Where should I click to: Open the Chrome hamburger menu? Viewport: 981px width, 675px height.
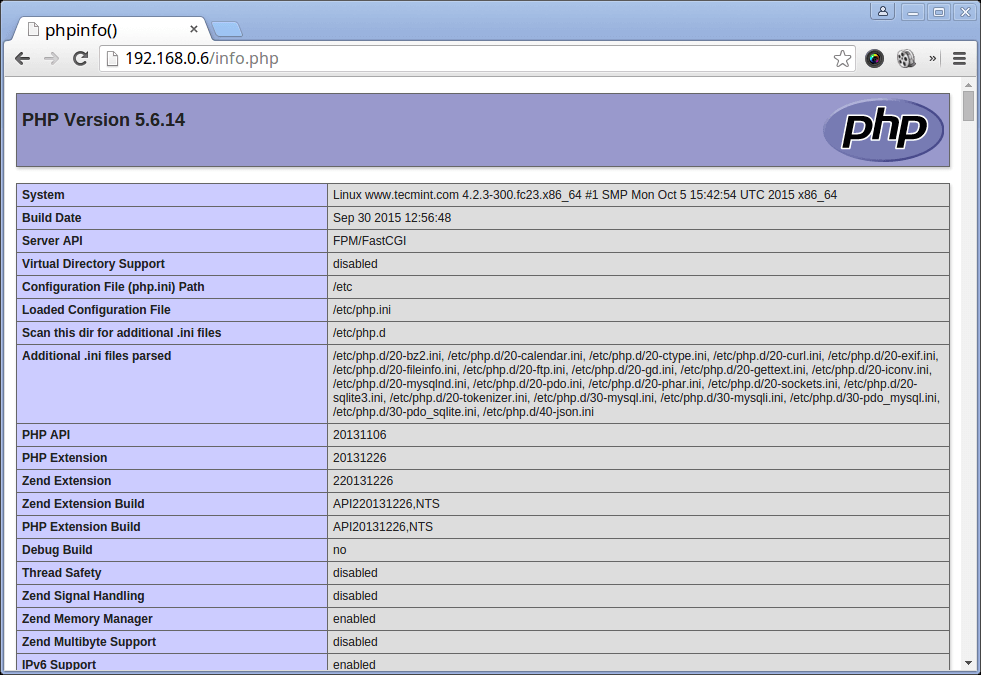coord(959,58)
